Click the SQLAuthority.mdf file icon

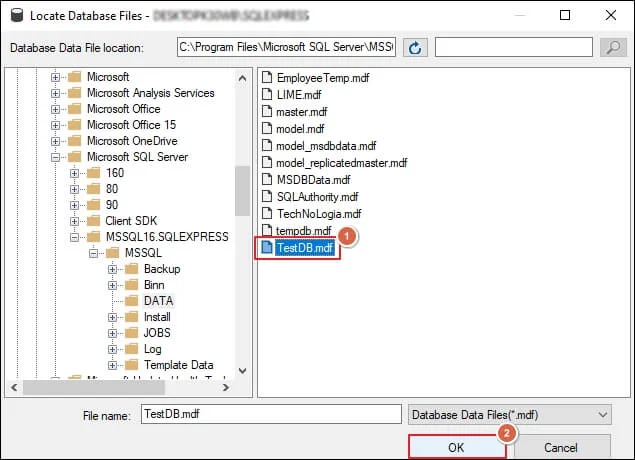click(266, 196)
